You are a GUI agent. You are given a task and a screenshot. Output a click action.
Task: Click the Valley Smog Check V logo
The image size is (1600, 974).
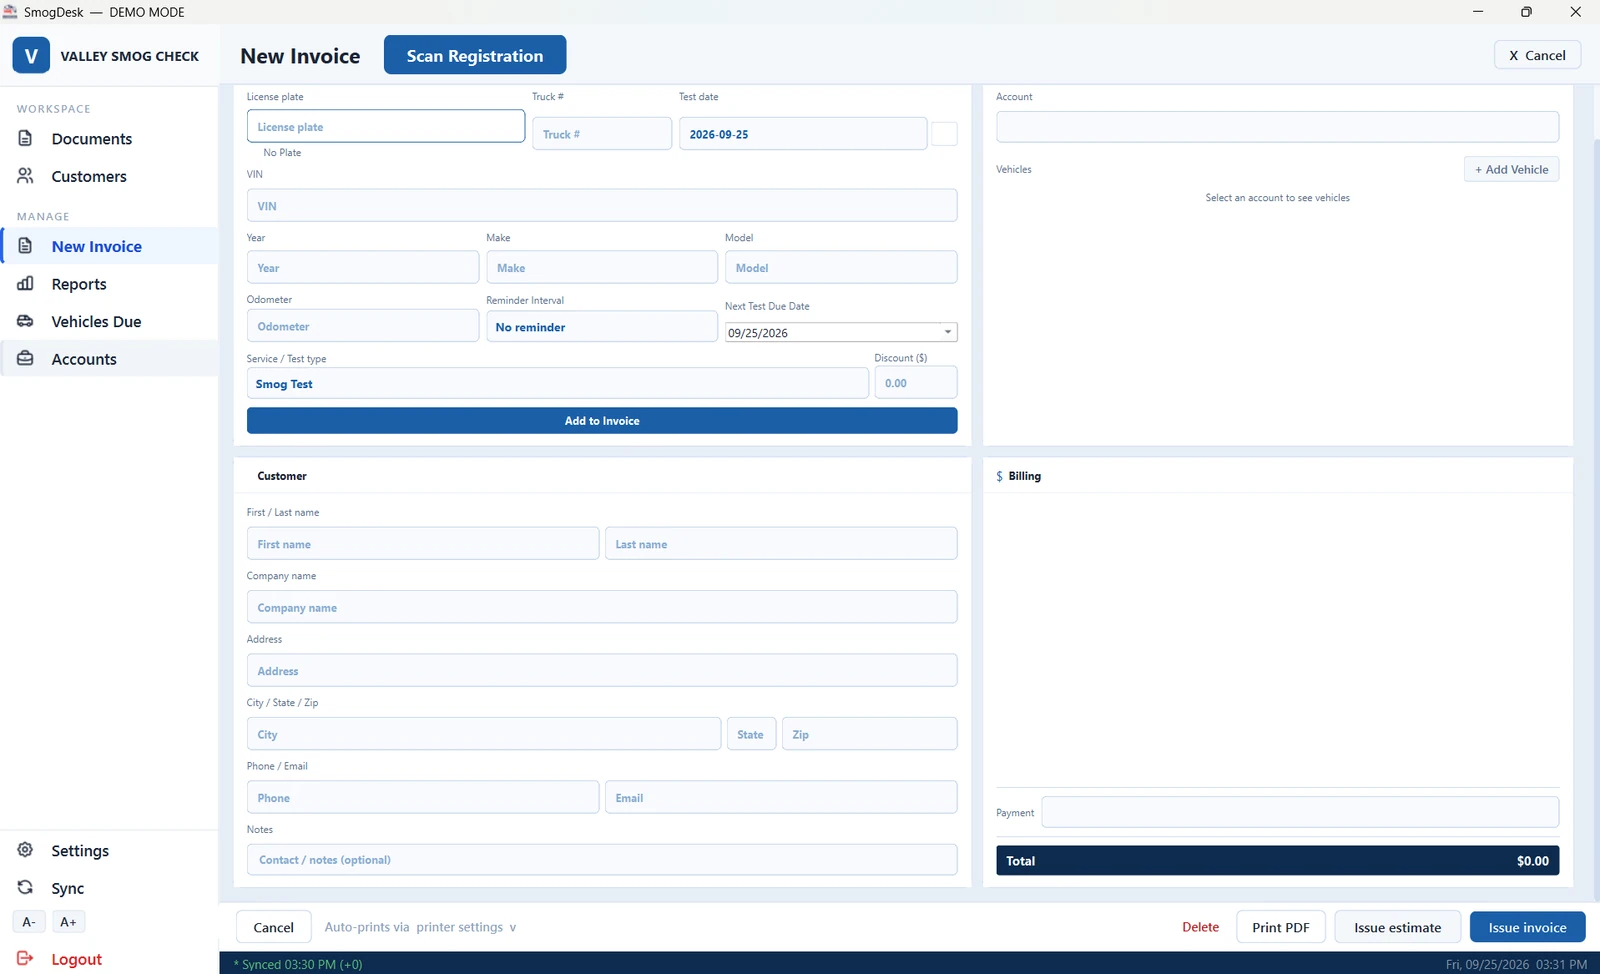(31, 56)
